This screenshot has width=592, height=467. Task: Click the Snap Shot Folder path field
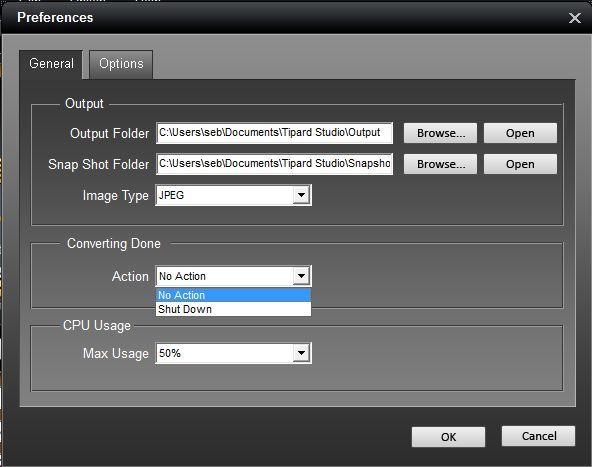click(x=274, y=164)
